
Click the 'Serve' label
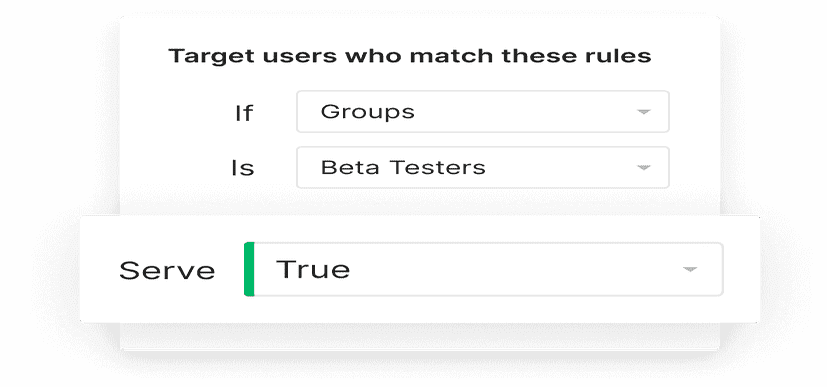coord(167,270)
